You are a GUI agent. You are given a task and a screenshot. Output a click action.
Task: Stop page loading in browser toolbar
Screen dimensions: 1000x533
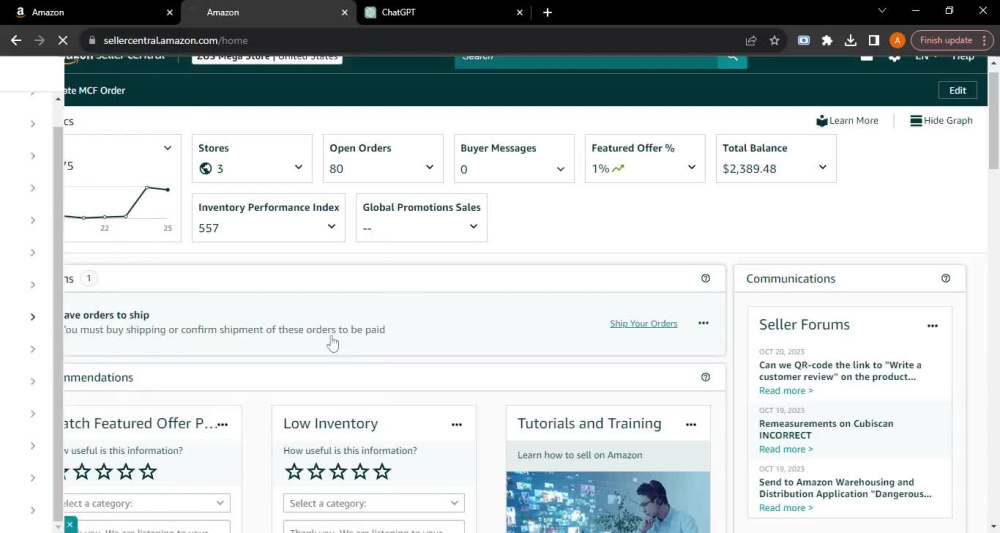click(x=62, y=40)
